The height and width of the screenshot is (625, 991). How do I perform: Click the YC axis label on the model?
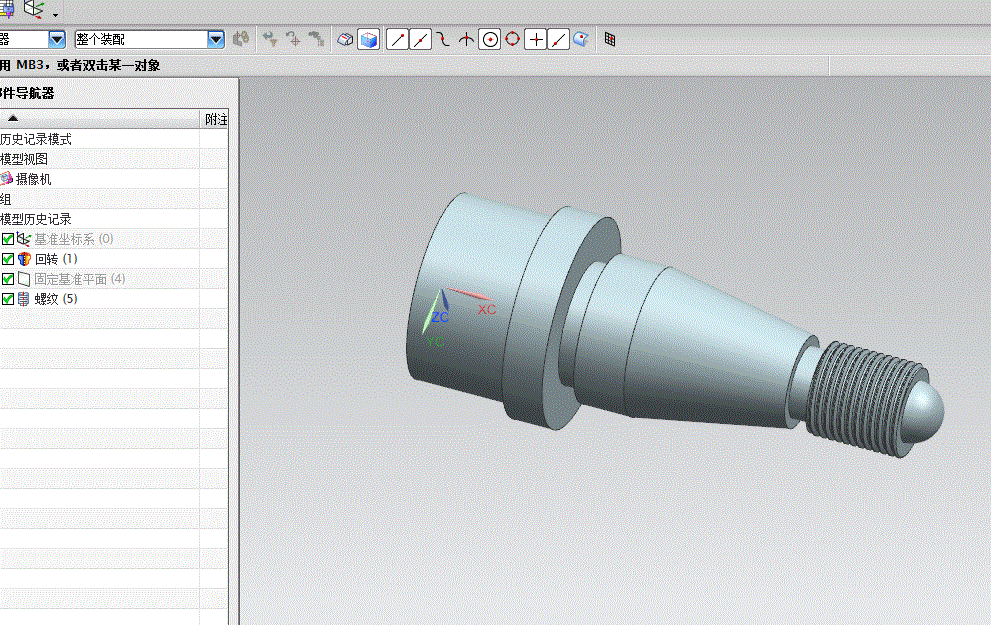click(x=435, y=342)
